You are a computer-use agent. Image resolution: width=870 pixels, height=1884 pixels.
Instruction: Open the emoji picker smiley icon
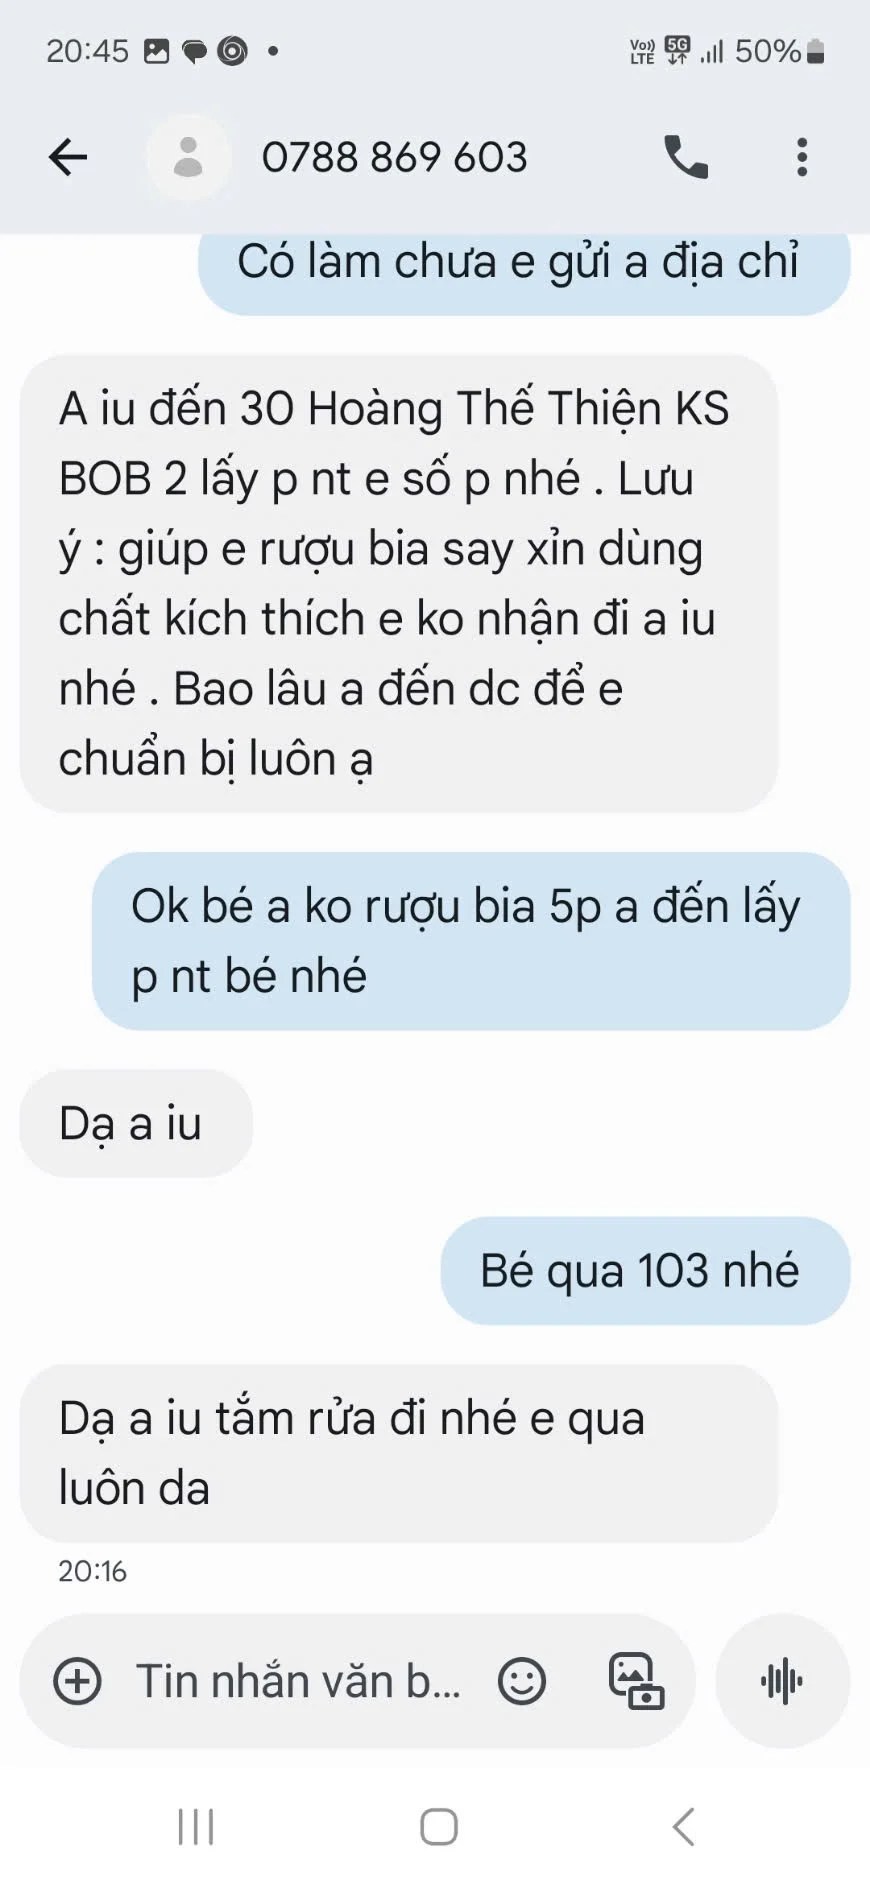click(x=522, y=1680)
